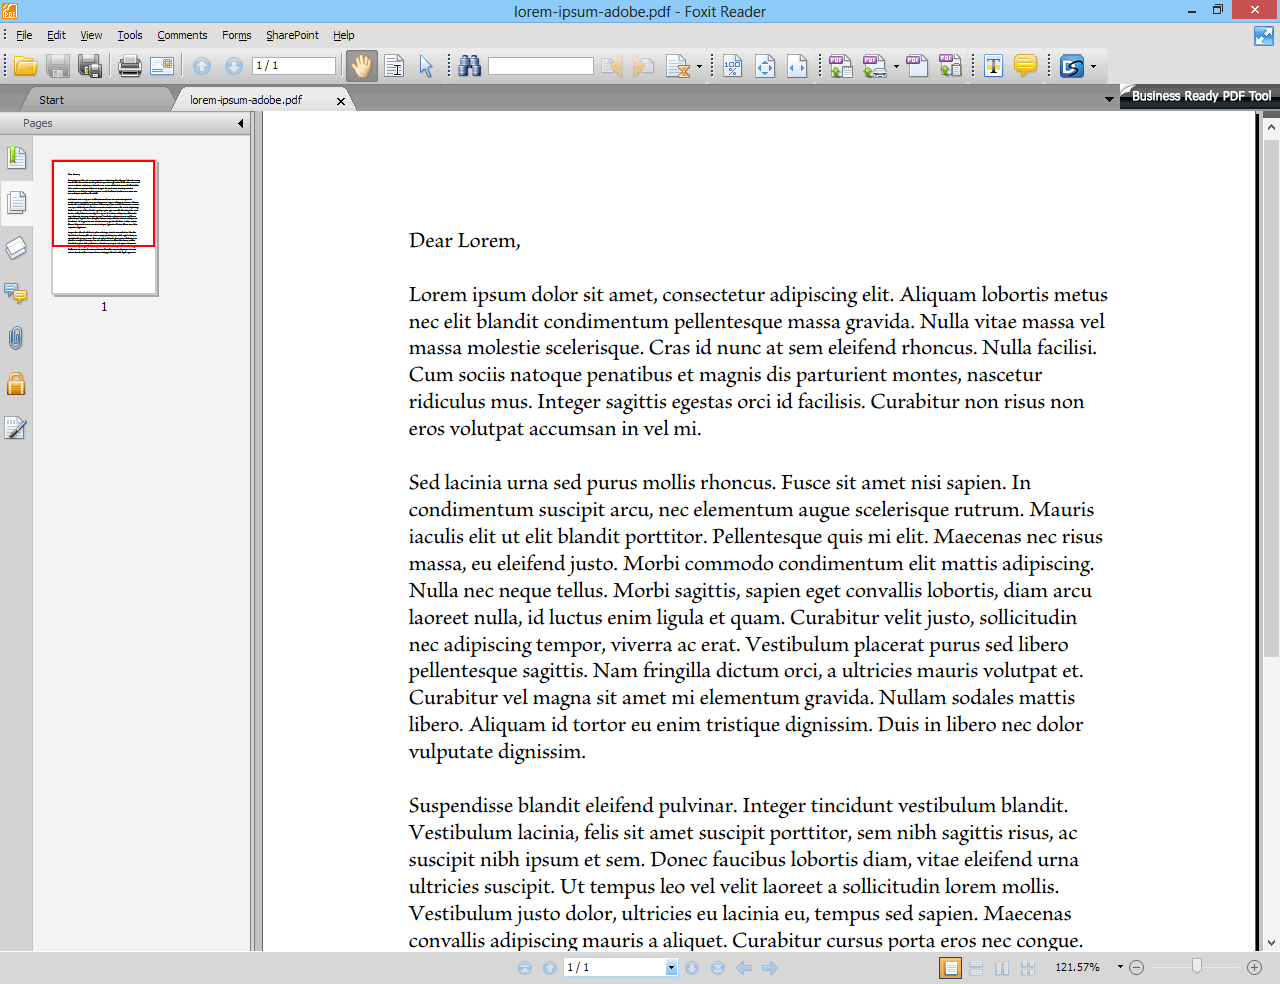1280x984 pixels.
Task: Enable single page view mode
Action: (950, 967)
